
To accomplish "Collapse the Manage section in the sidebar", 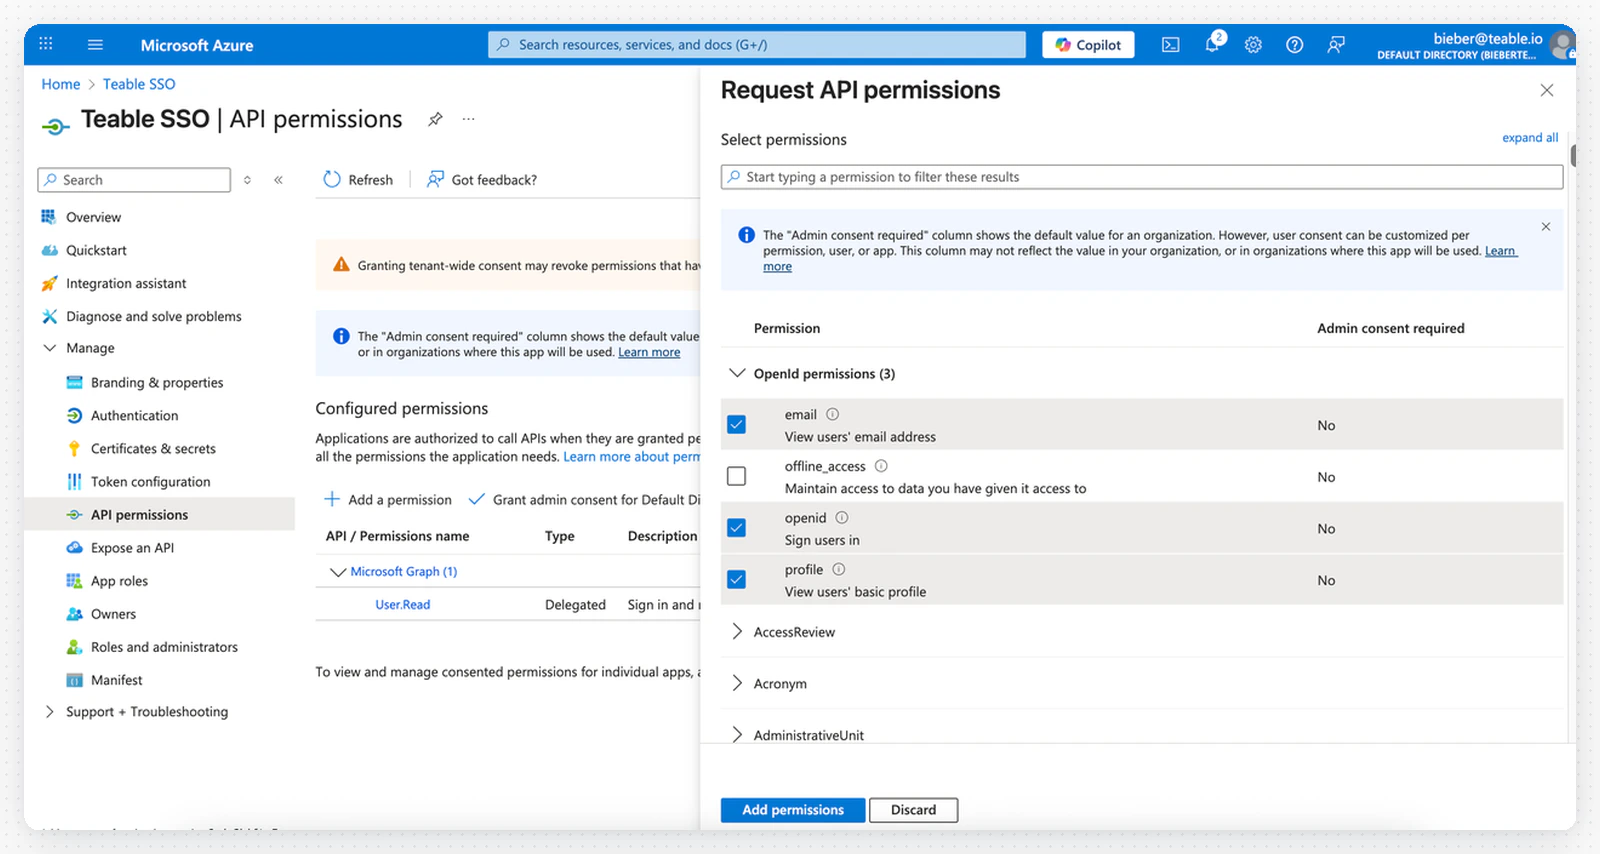I will 49,348.
